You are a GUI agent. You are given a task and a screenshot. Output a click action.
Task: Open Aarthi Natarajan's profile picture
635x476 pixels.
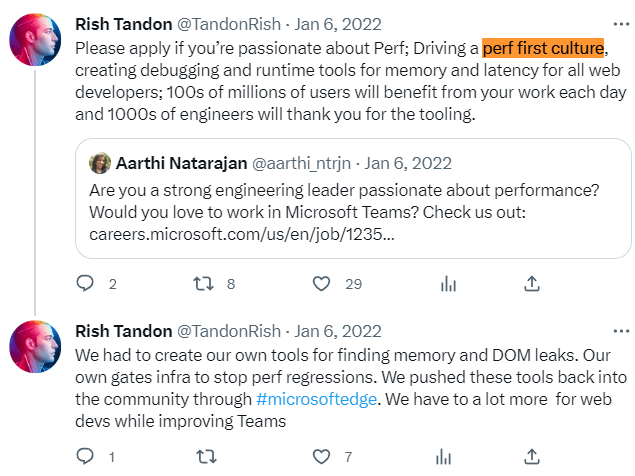point(100,163)
